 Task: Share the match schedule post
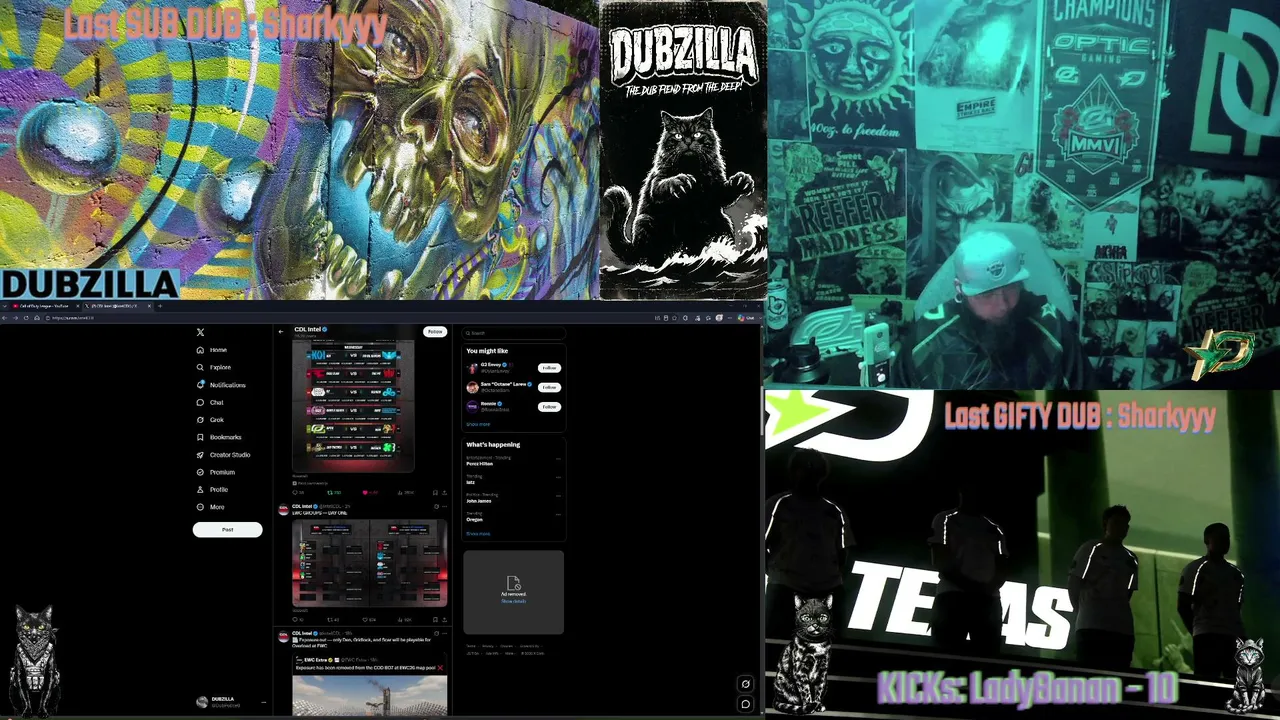(444, 492)
